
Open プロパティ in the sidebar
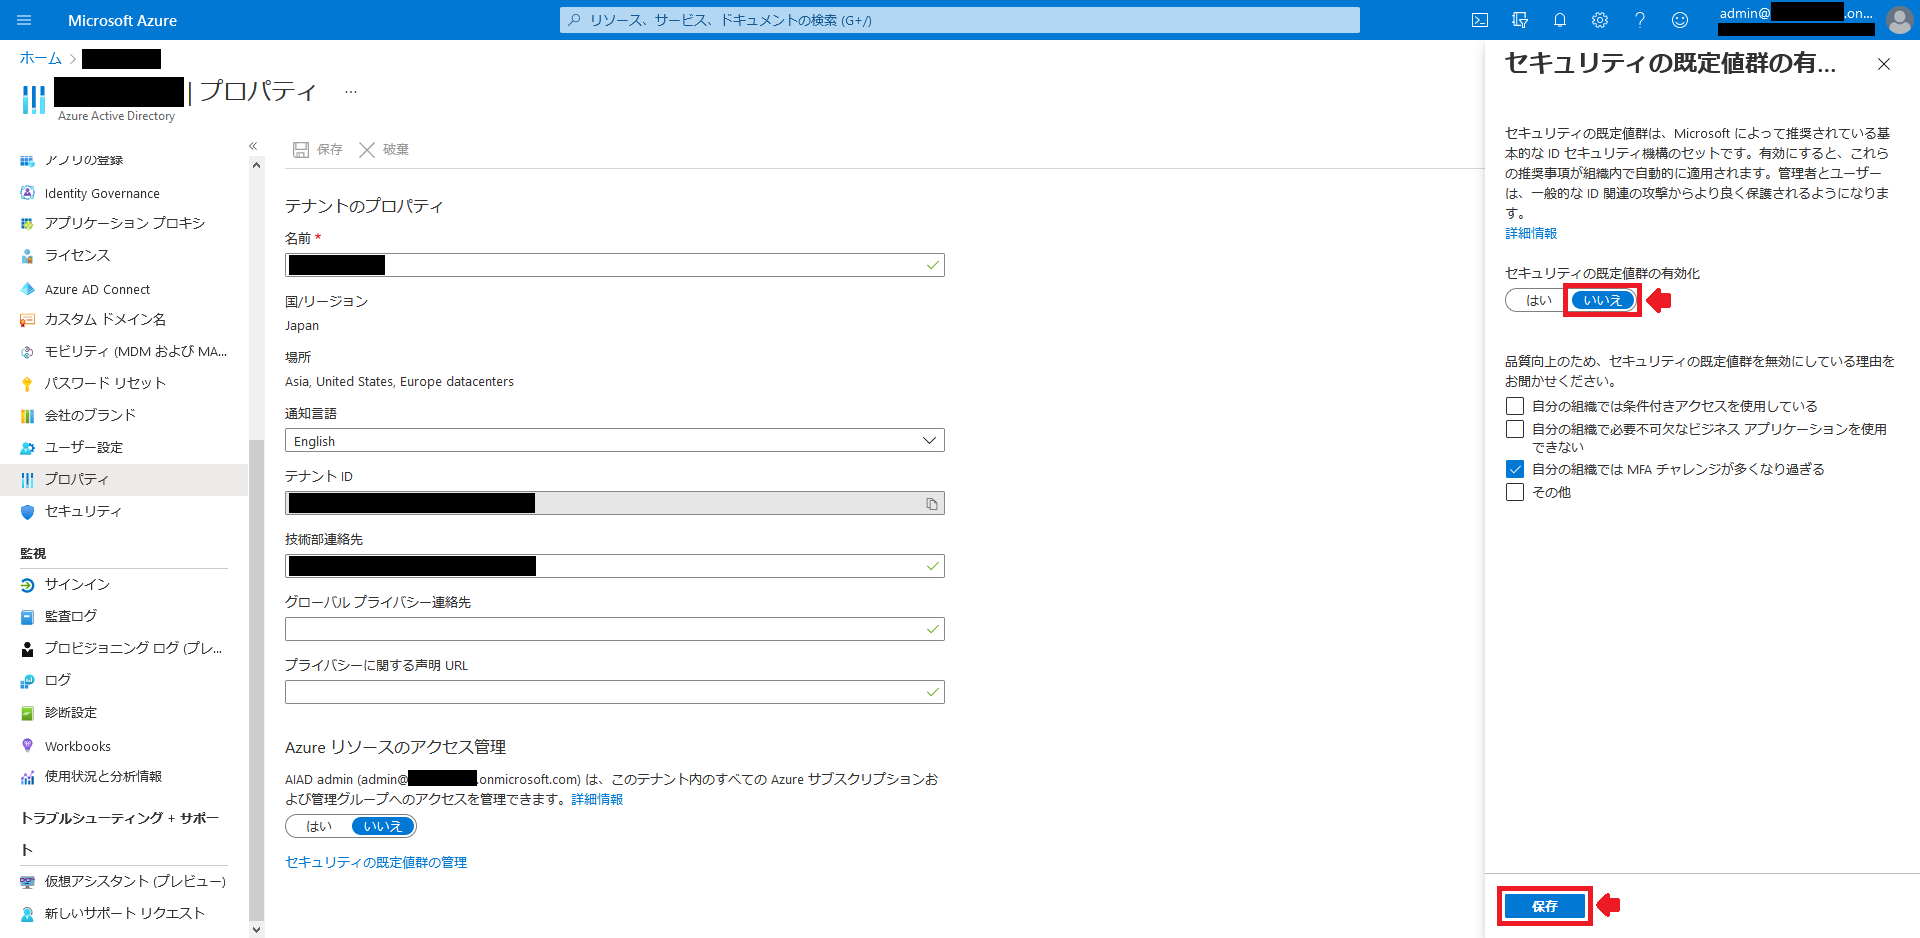[x=124, y=480]
